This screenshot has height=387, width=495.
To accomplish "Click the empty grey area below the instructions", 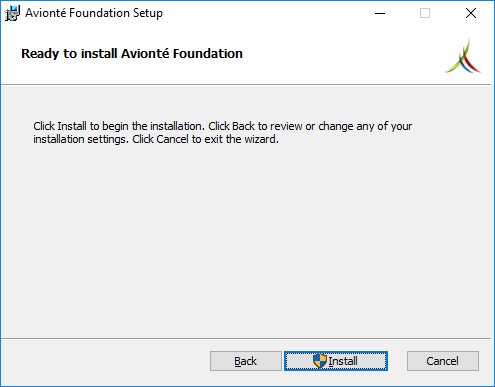I will point(247,240).
